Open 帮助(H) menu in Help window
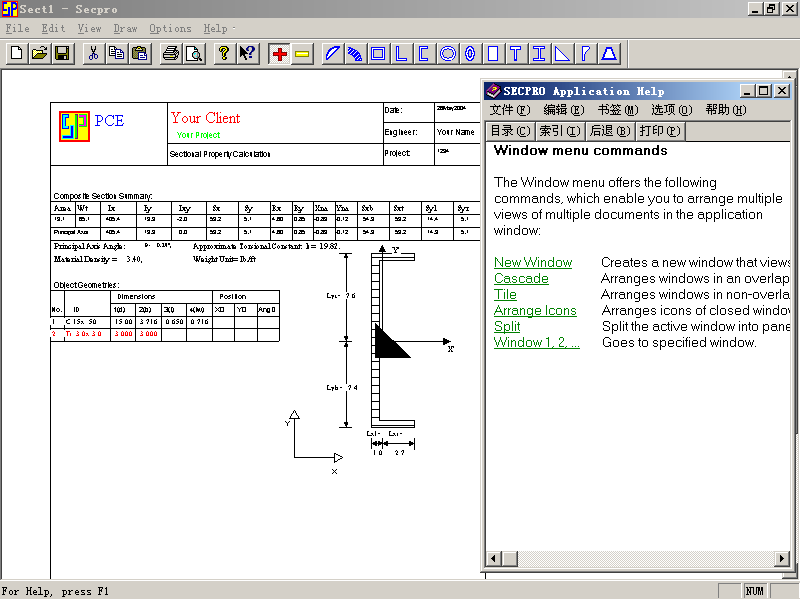This screenshot has height=600, width=800. (x=726, y=110)
